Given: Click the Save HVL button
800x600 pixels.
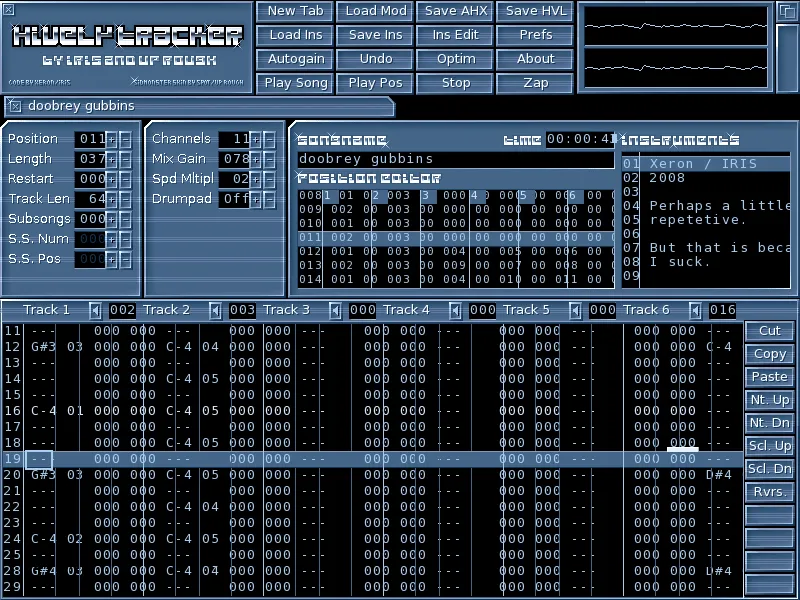Looking at the screenshot, I should pos(536,11).
